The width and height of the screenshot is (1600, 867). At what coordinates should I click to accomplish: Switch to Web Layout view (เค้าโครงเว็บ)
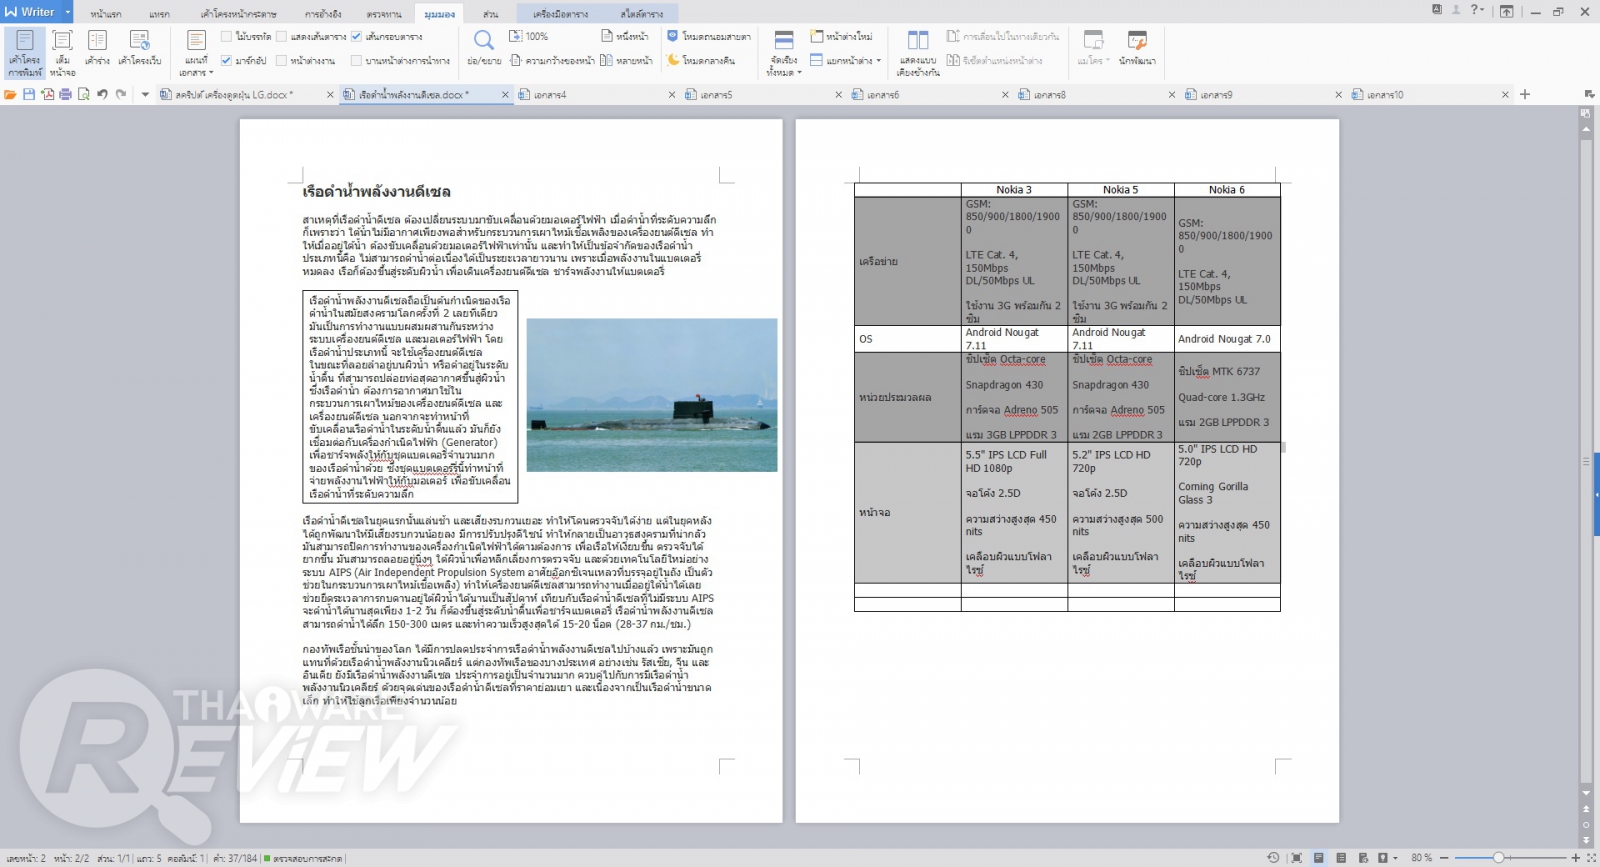[x=139, y=48]
